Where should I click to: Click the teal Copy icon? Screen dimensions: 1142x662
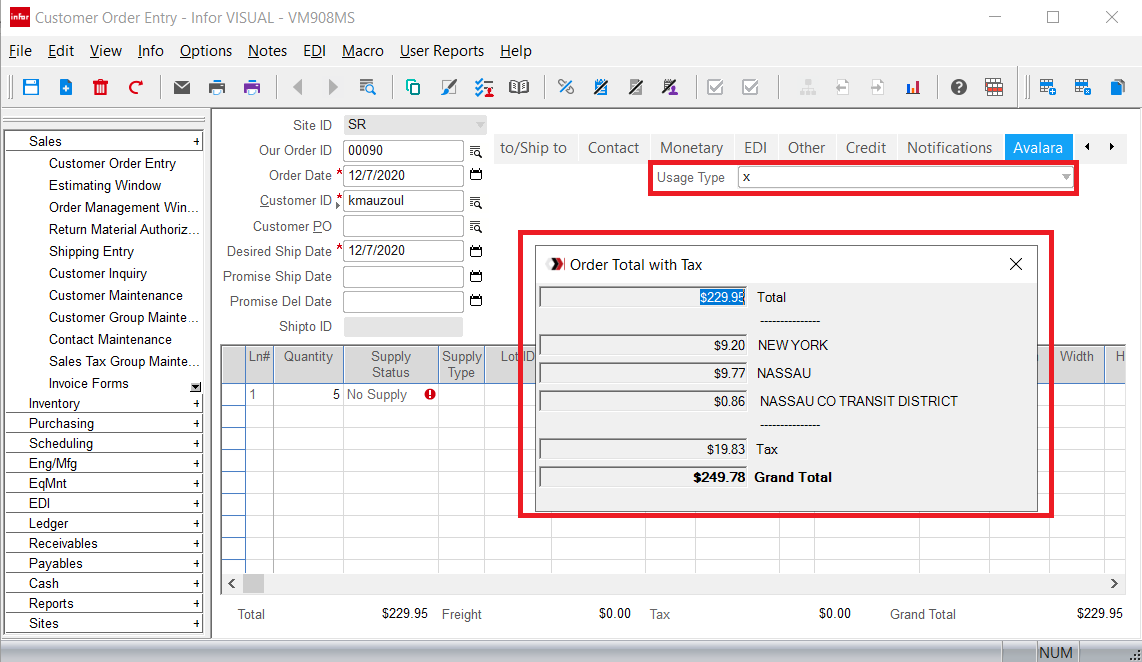coord(413,87)
